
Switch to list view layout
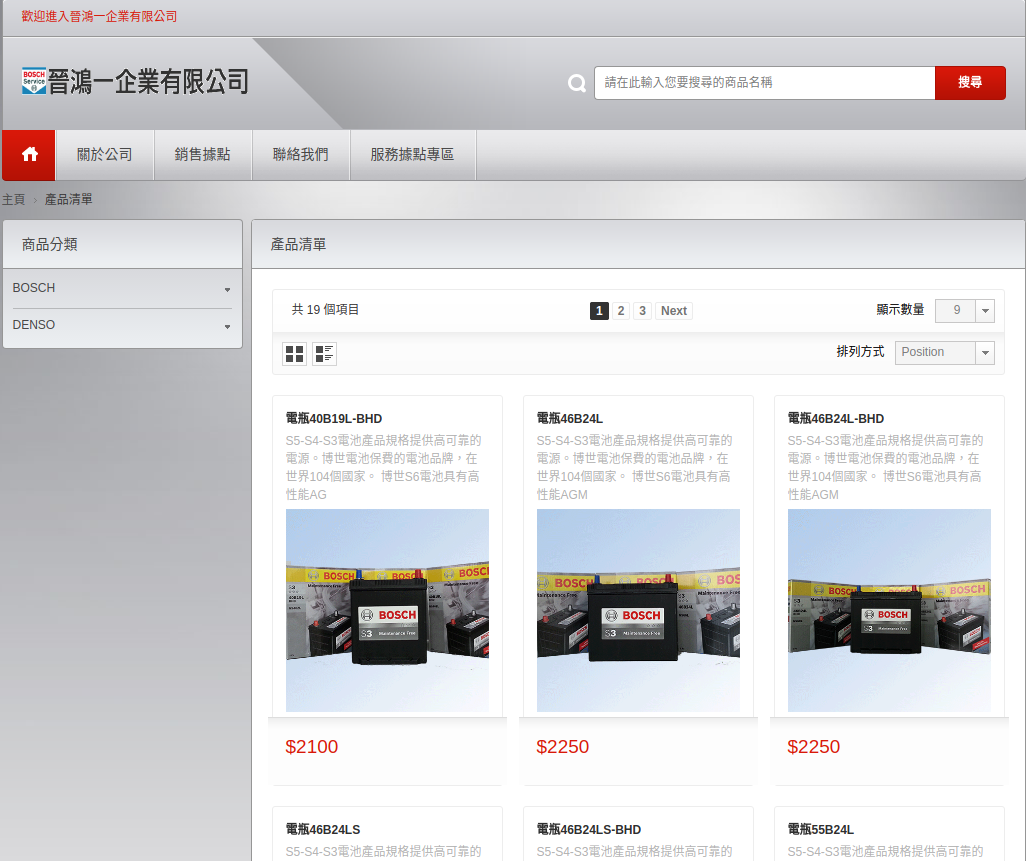(x=325, y=354)
